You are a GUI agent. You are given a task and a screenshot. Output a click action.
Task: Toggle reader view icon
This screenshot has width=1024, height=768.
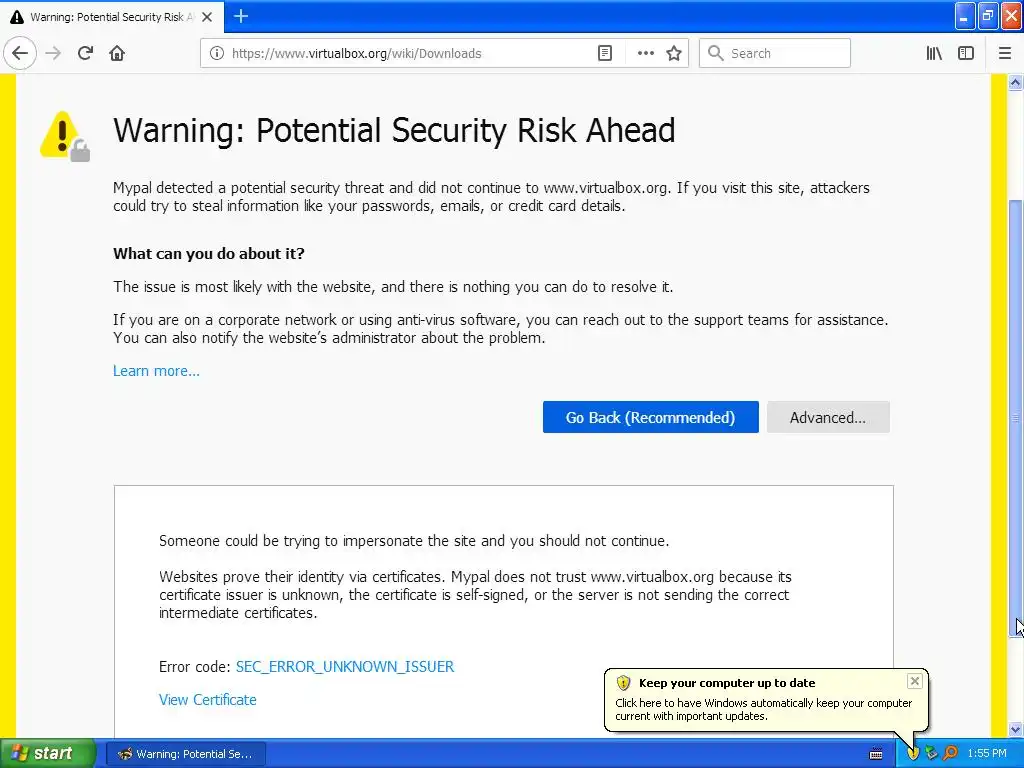(605, 53)
